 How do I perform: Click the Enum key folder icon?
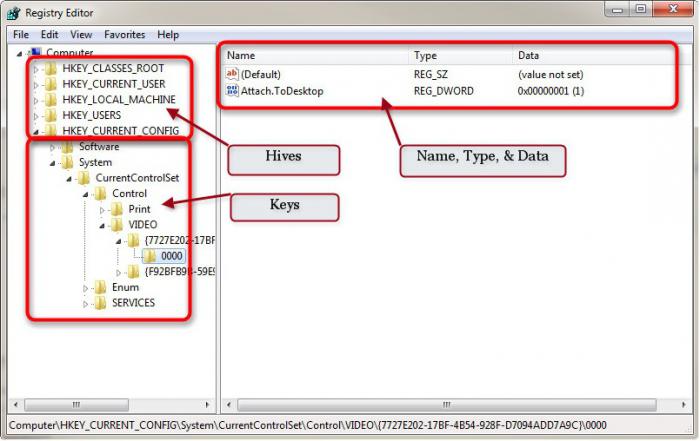click(100, 287)
